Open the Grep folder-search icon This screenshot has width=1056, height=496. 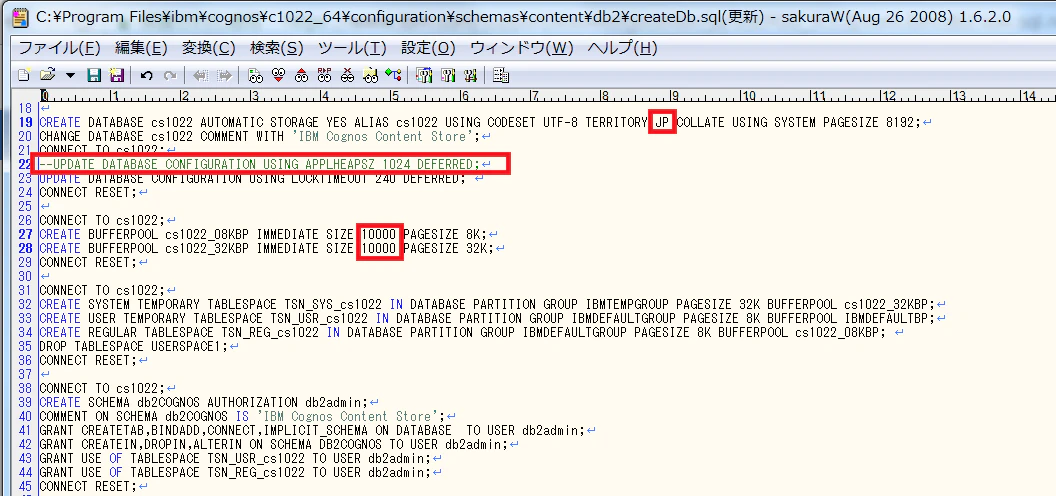(370, 75)
